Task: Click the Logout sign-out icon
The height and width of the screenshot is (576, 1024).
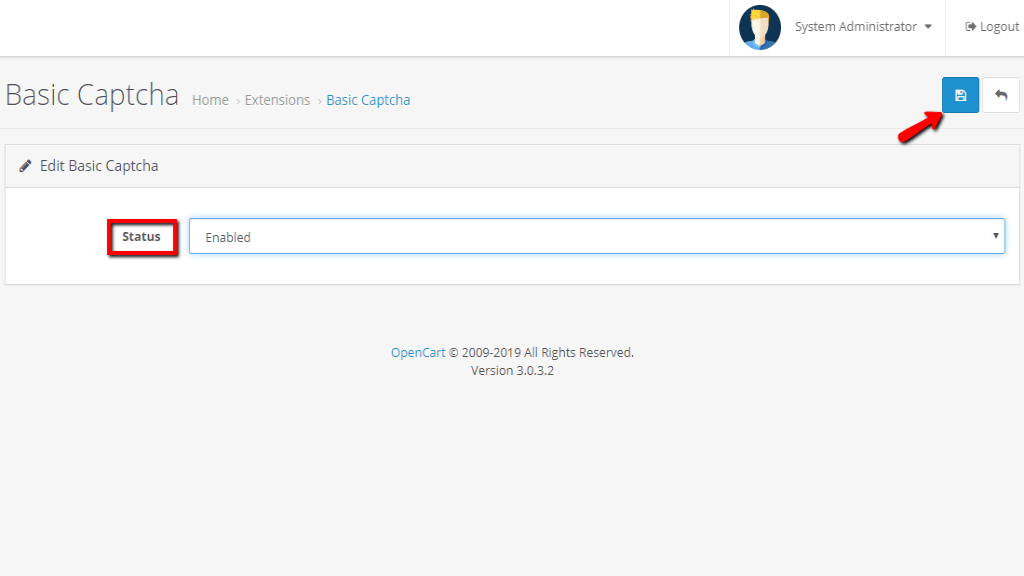Action: coord(970,27)
